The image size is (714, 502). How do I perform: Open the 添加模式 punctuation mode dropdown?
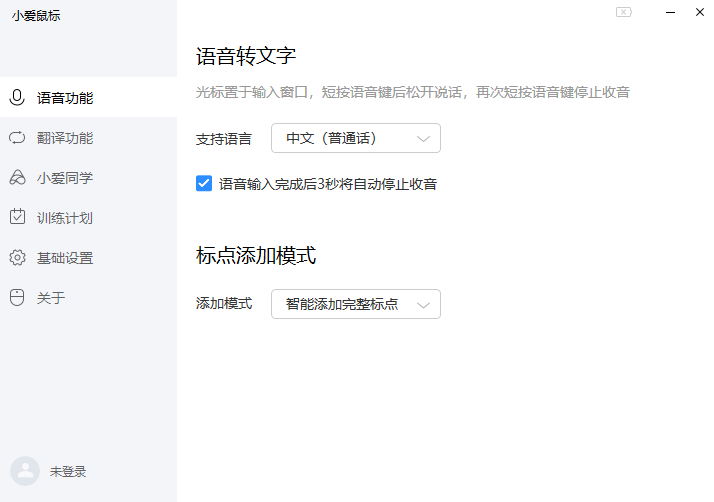tap(355, 304)
